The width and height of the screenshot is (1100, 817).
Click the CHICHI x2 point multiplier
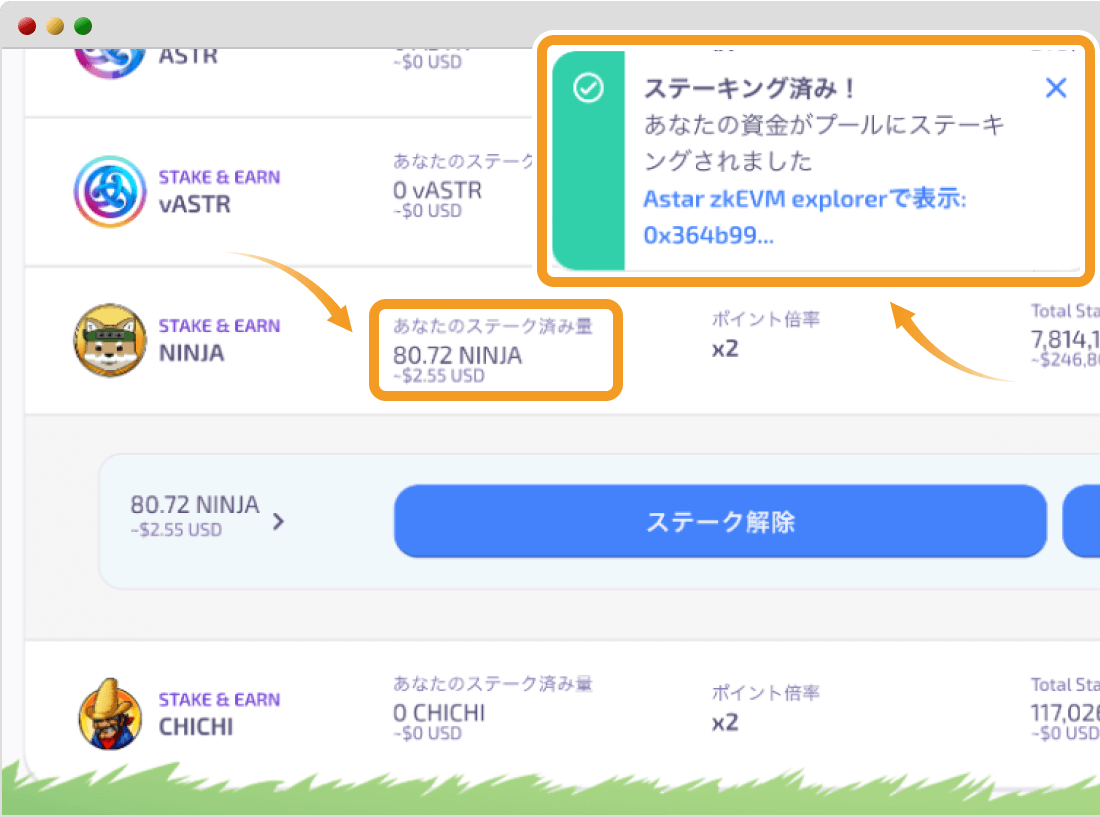(725, 722)
